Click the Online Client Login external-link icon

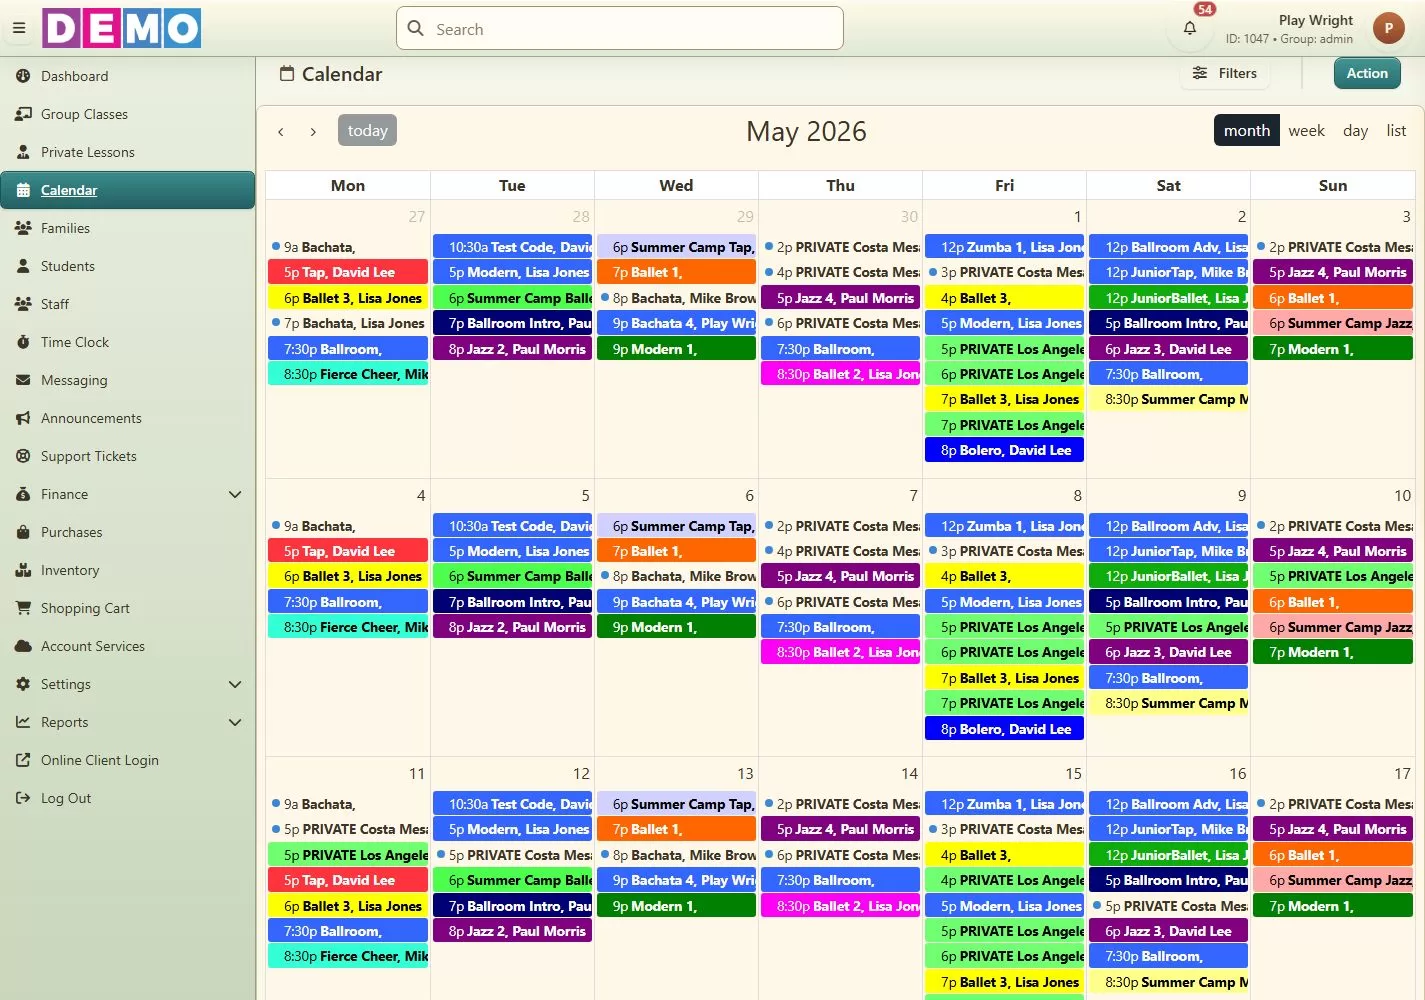(23, 760)
